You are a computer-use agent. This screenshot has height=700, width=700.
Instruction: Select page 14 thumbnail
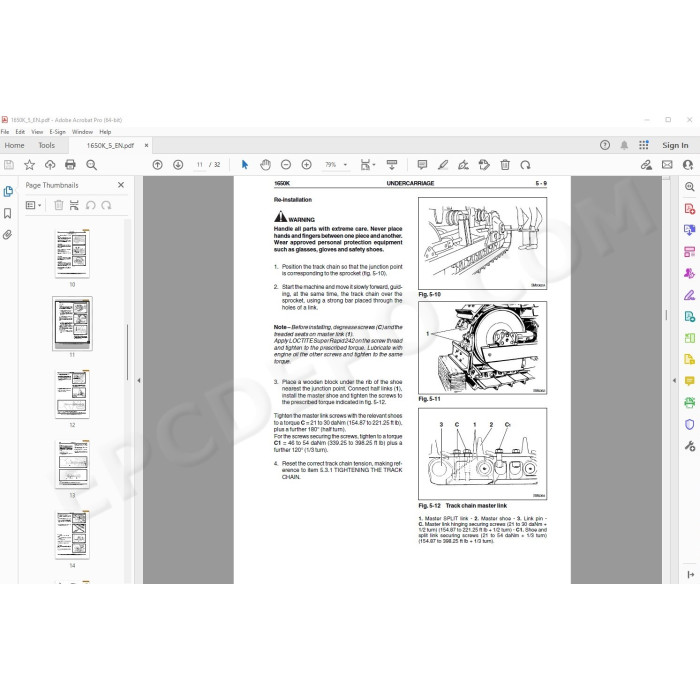(72, 534)
